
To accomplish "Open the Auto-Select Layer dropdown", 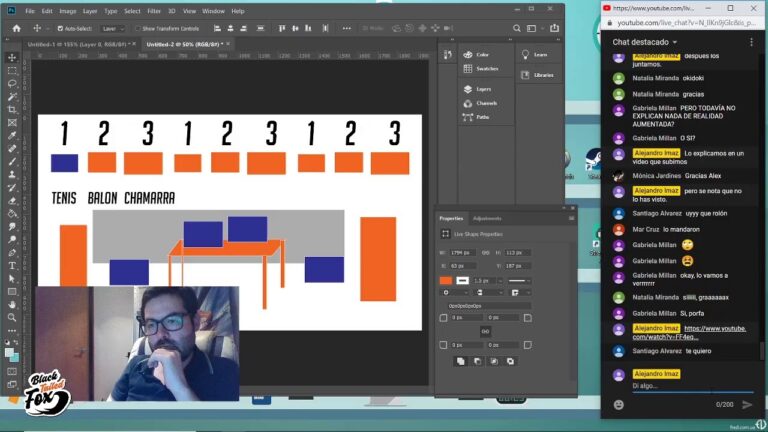I will [113, 28].
